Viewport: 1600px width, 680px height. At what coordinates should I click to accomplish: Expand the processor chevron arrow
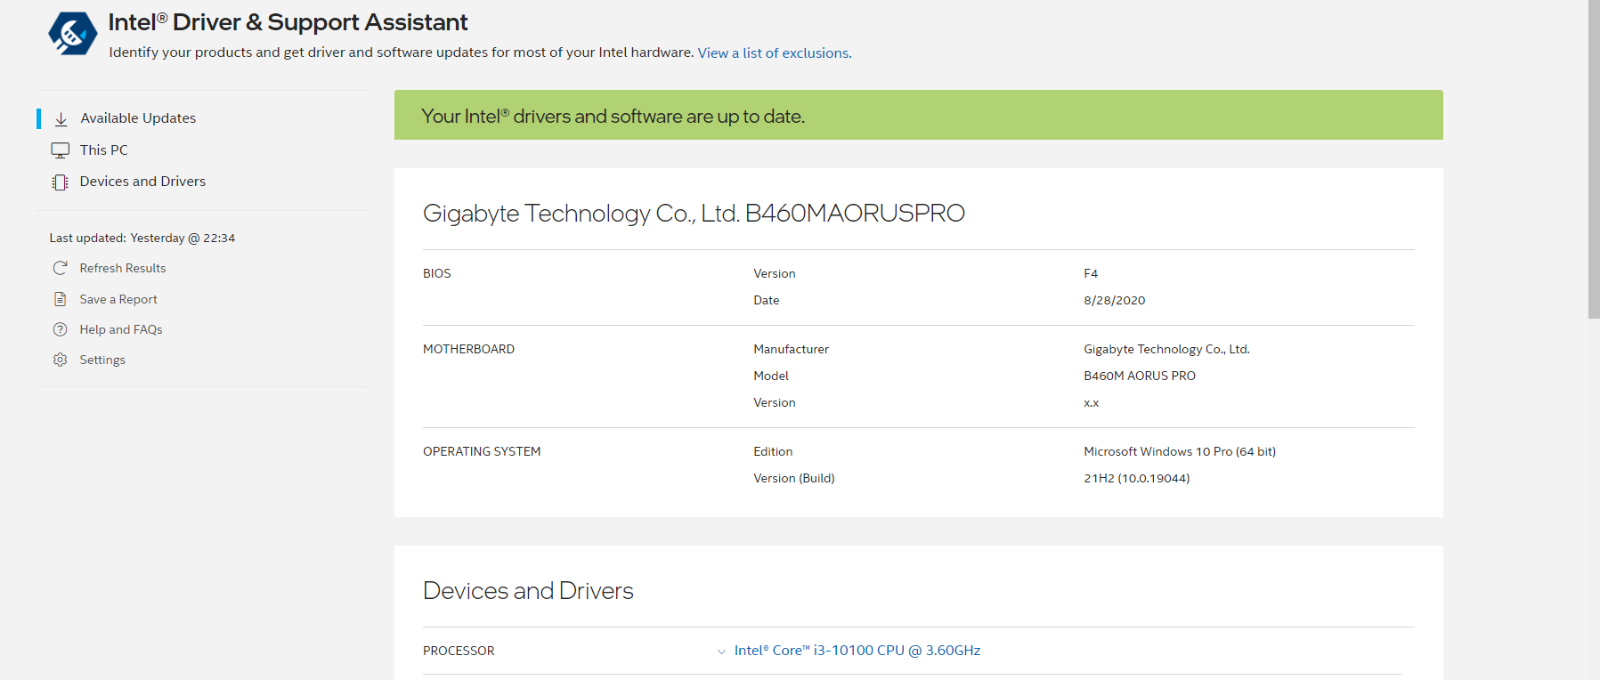pos(721,651)
